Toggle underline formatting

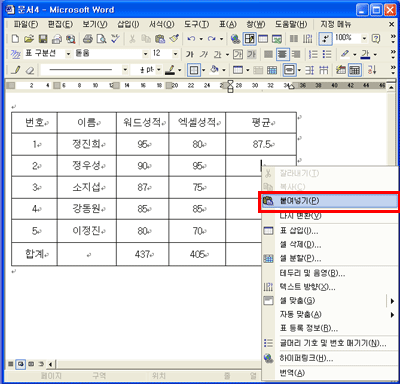point(218,54)
